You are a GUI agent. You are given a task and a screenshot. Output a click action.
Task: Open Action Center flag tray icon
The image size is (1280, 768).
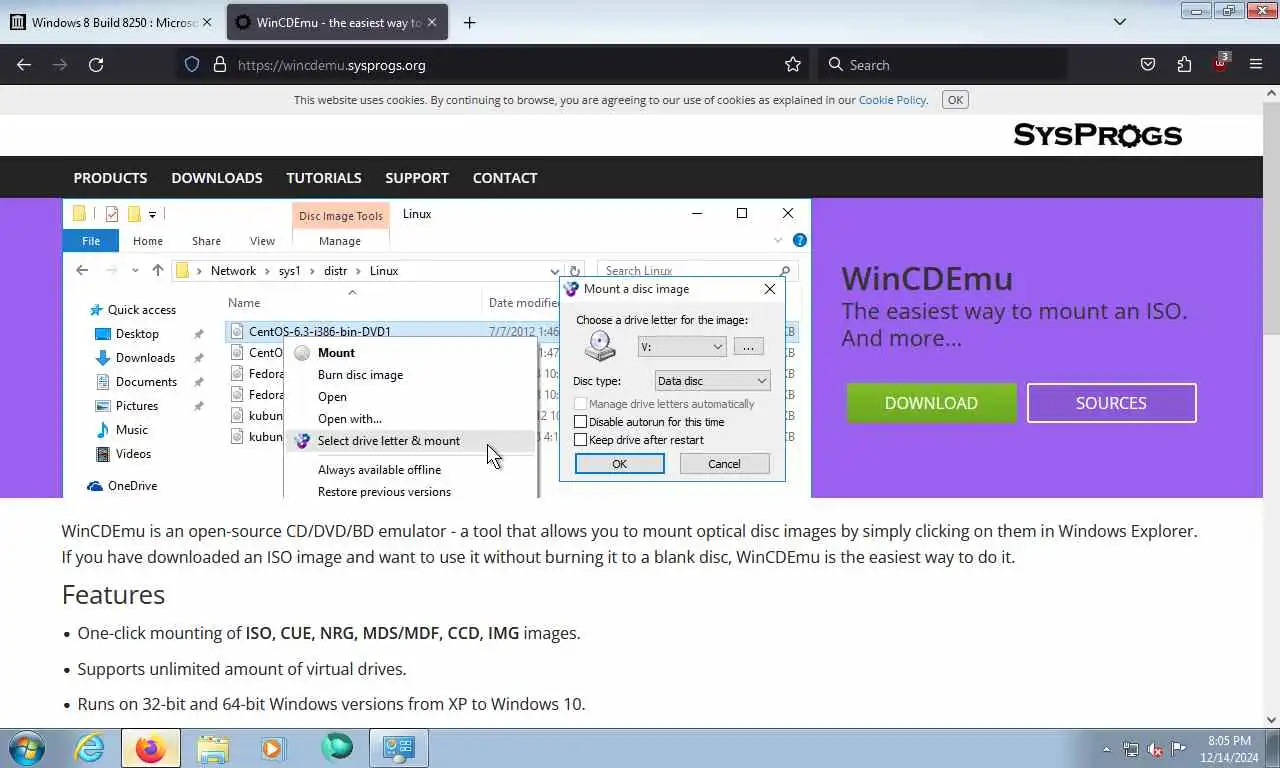tap(1179, 749)
